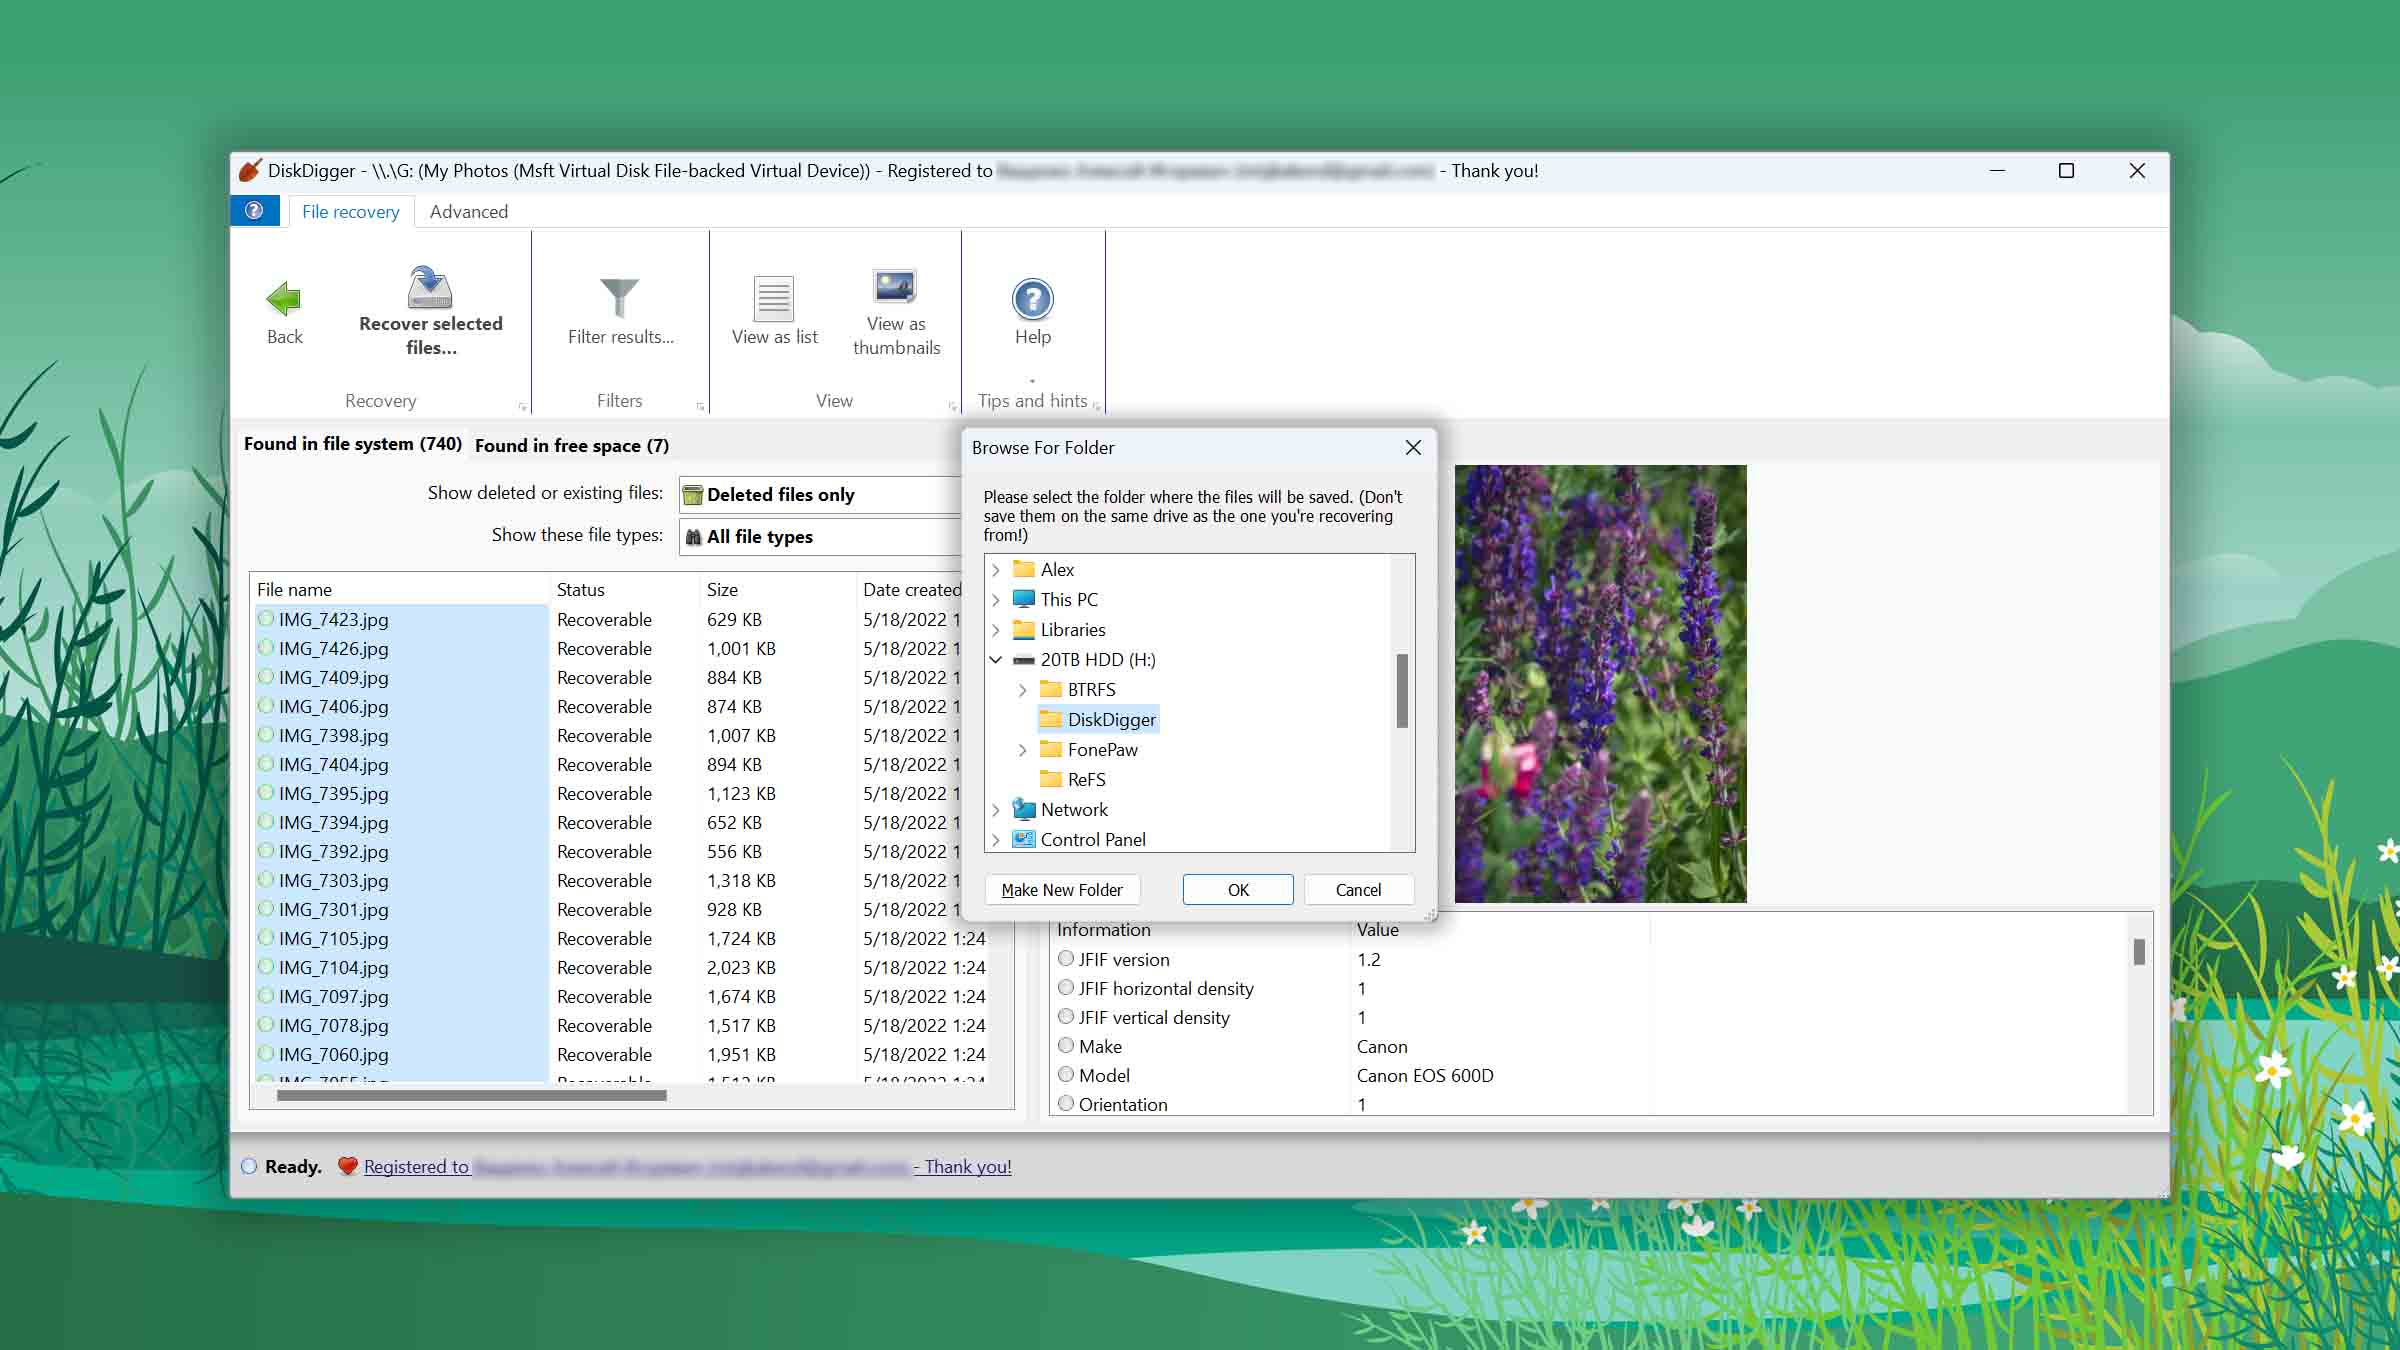Image resolution: width=2400 pixels, height=1350 pixels.
Task: Click the file list horizontal scrollbar
Action: click(471, 1096)
